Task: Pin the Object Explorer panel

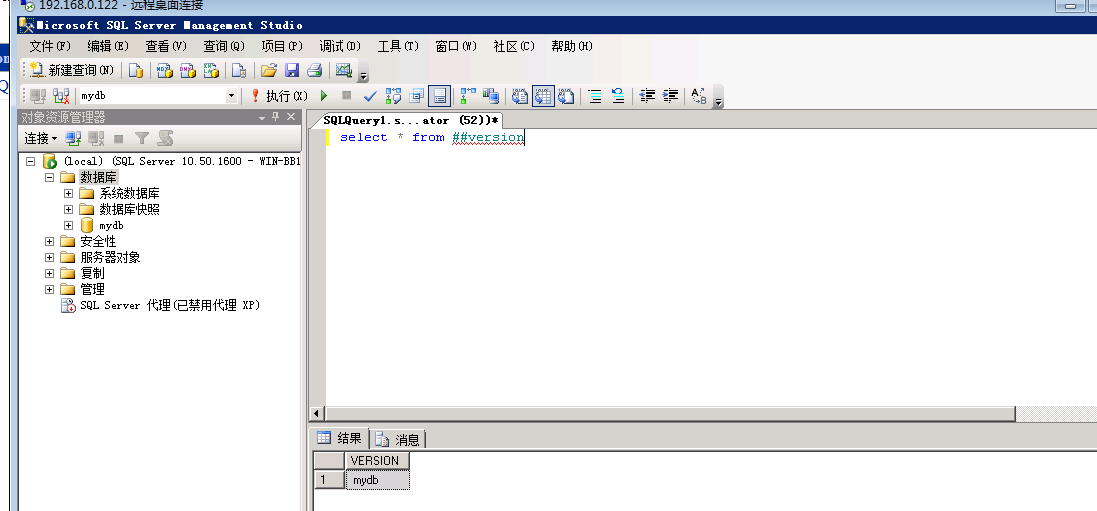Action: (x=276, y=117)
